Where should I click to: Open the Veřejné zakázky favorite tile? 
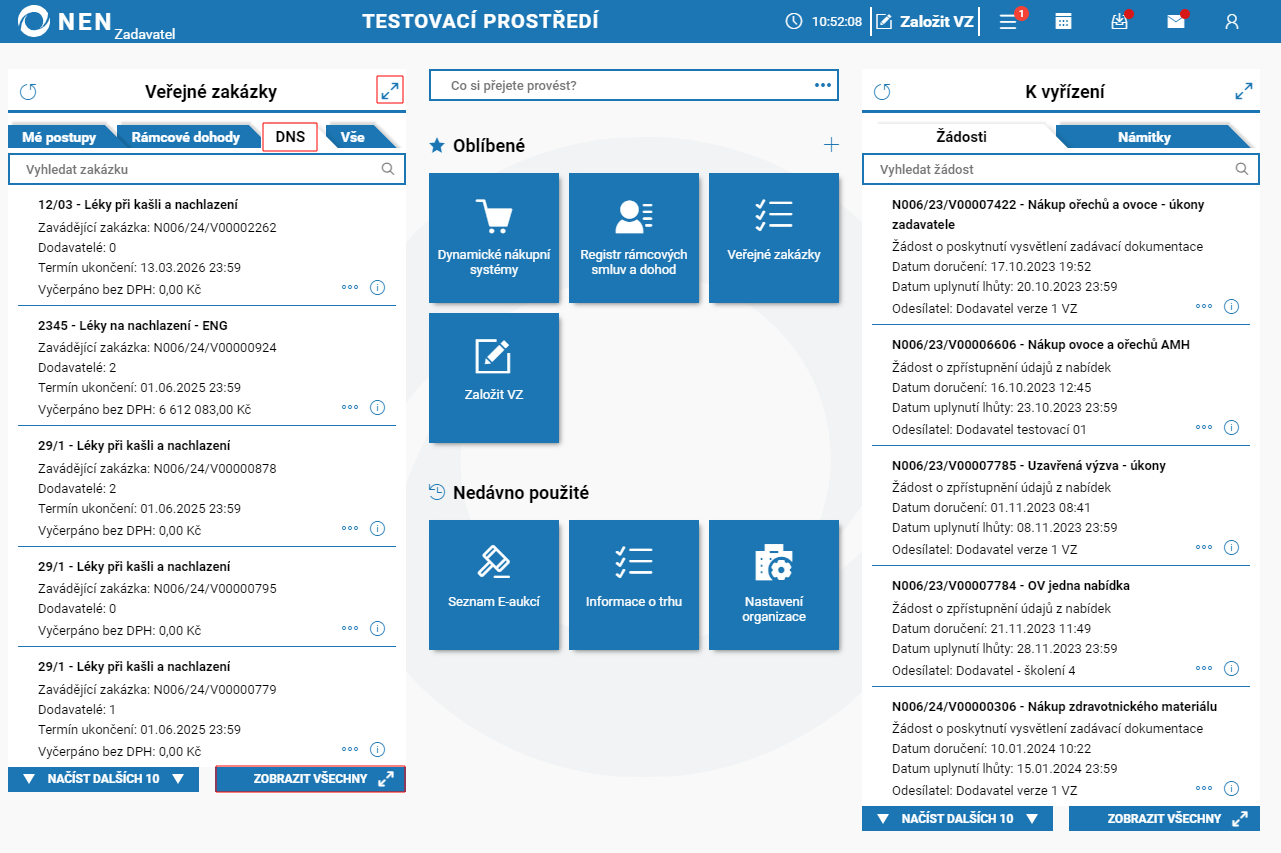774,238
